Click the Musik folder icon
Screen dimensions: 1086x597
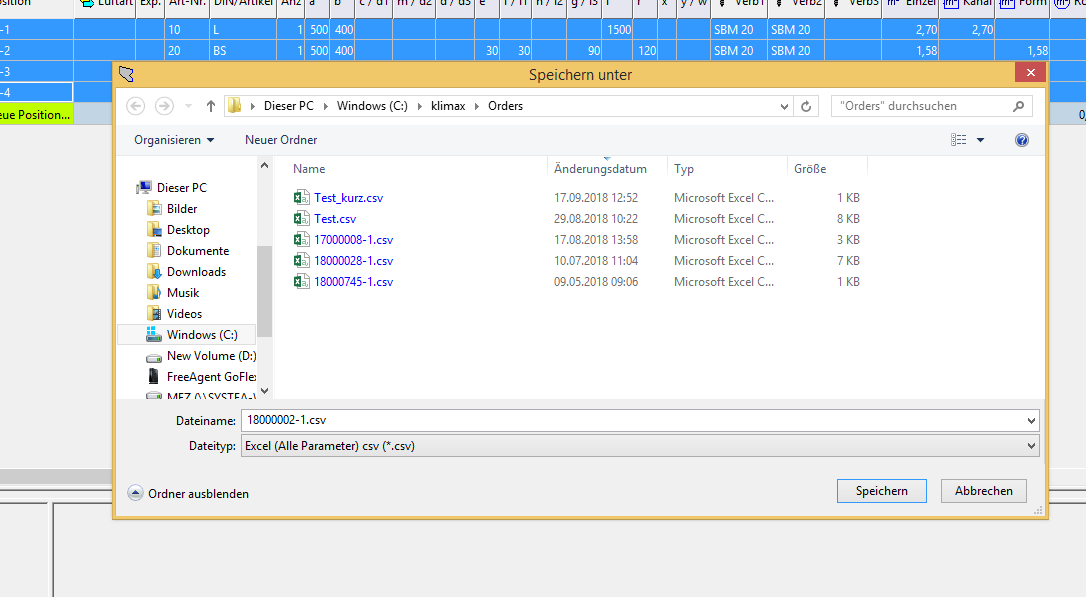[154, 292]
